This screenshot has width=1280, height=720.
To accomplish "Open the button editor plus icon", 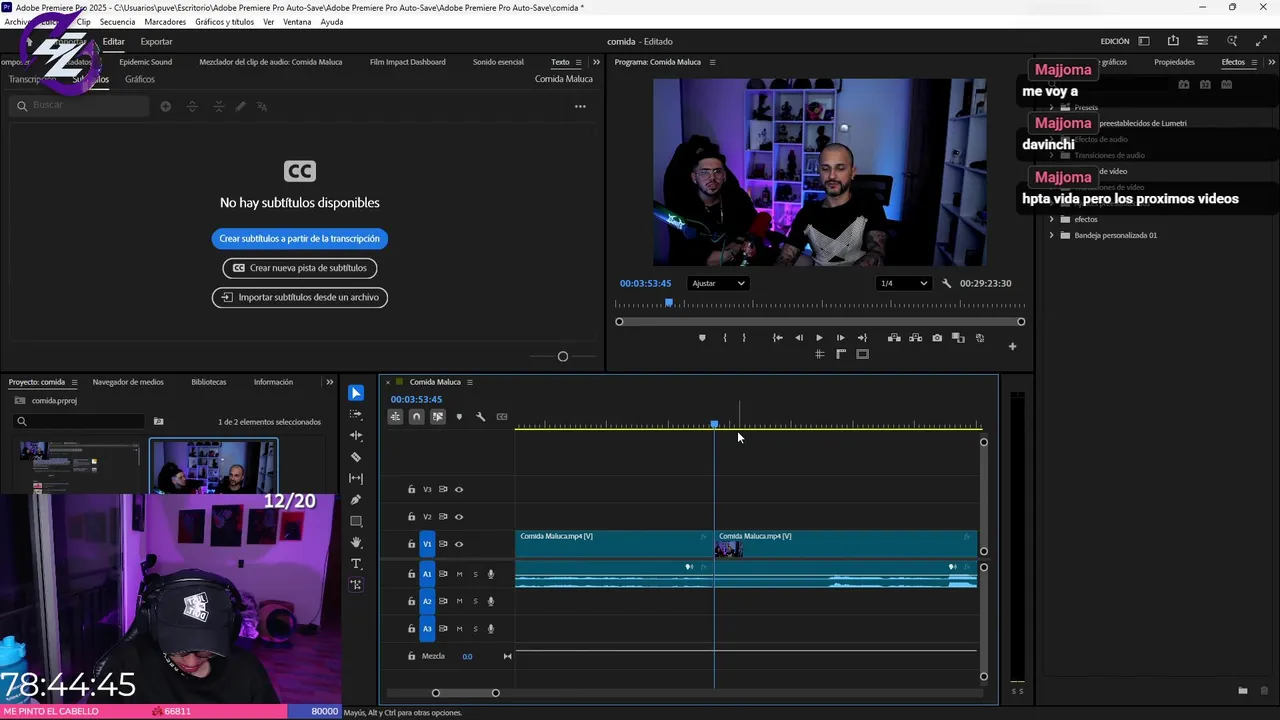I will pos(1012,347).
